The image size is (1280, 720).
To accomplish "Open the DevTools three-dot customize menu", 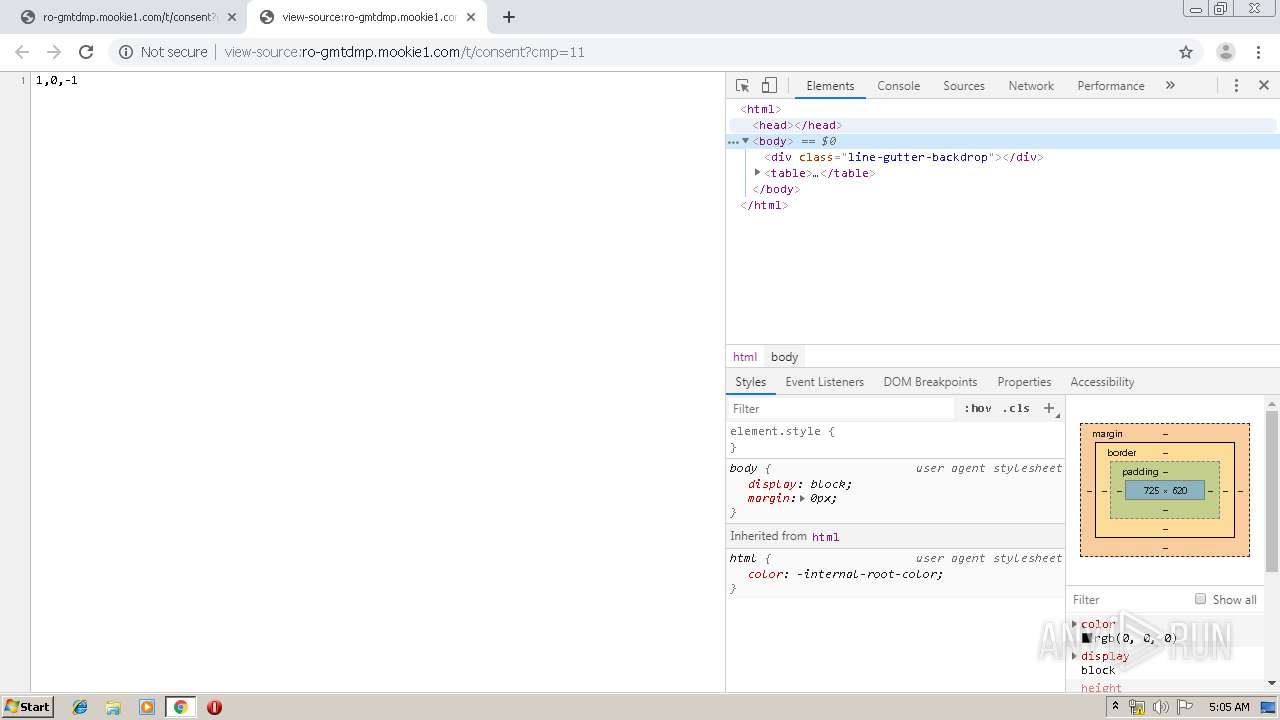I will [1236, 86].
